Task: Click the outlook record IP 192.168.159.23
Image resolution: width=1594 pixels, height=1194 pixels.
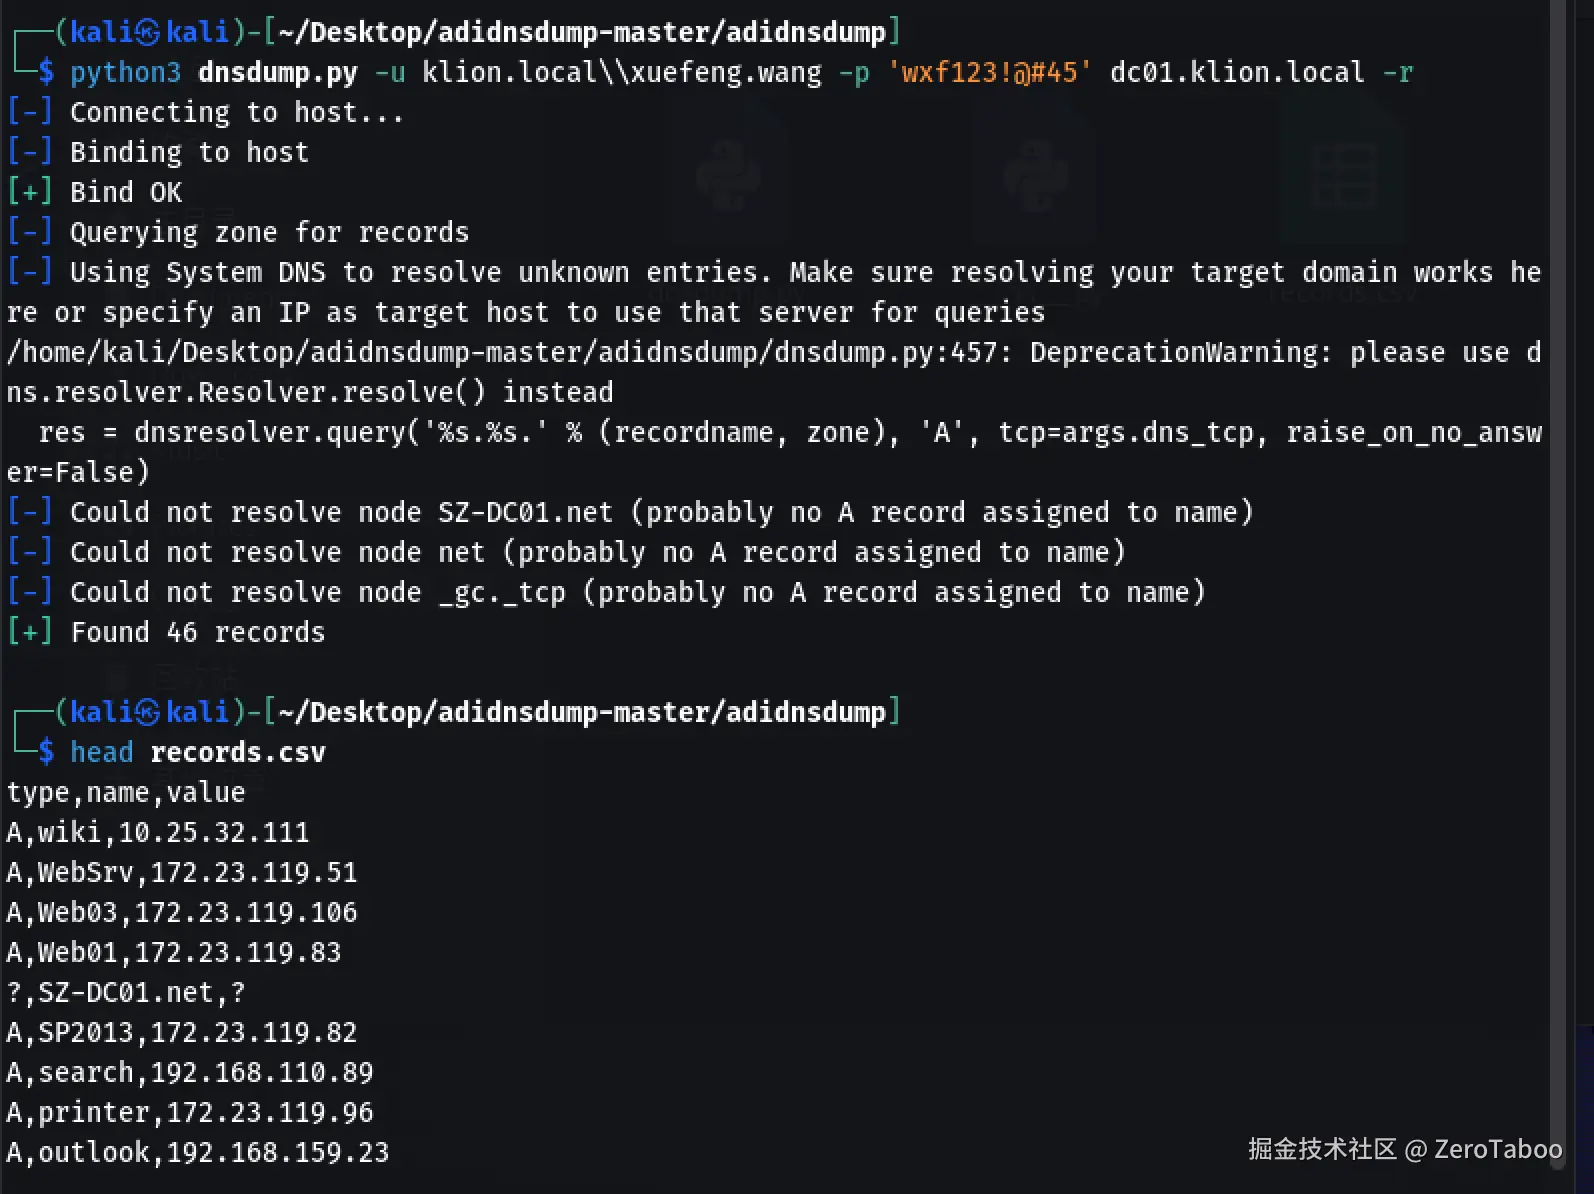Action: 277,1152
